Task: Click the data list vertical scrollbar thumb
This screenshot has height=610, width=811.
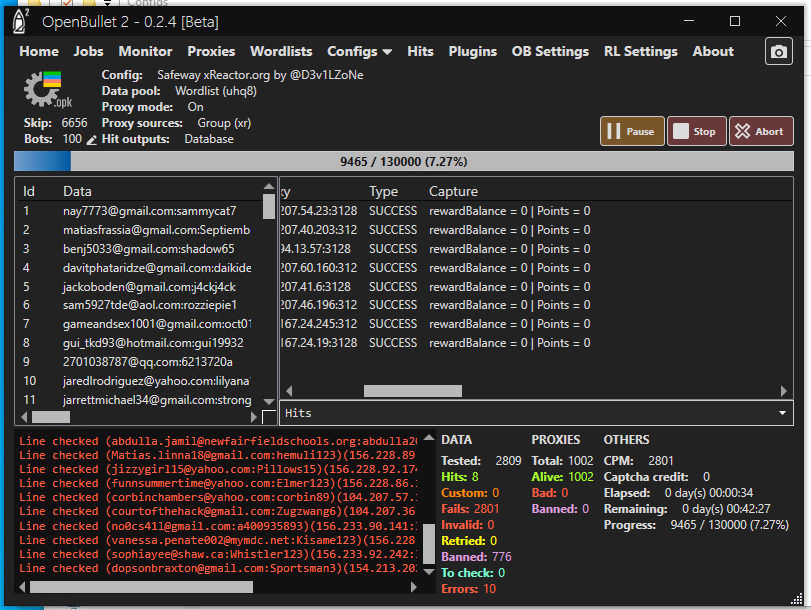Action: point(269,206)
